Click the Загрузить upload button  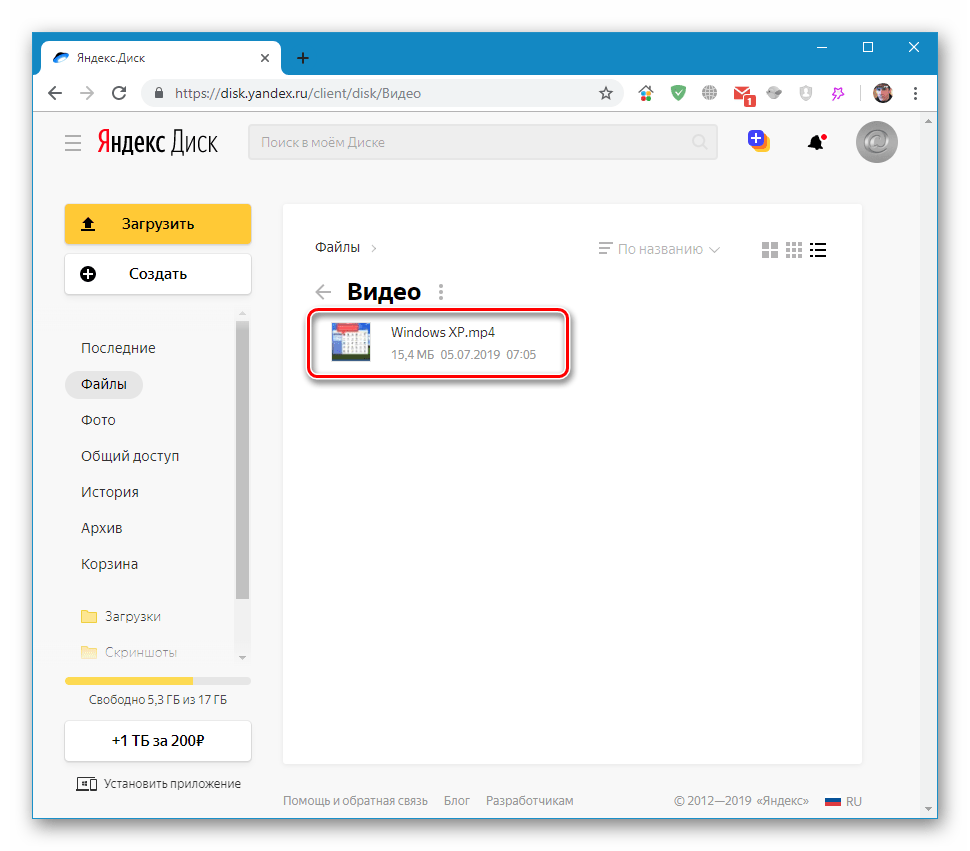[158, 224]
